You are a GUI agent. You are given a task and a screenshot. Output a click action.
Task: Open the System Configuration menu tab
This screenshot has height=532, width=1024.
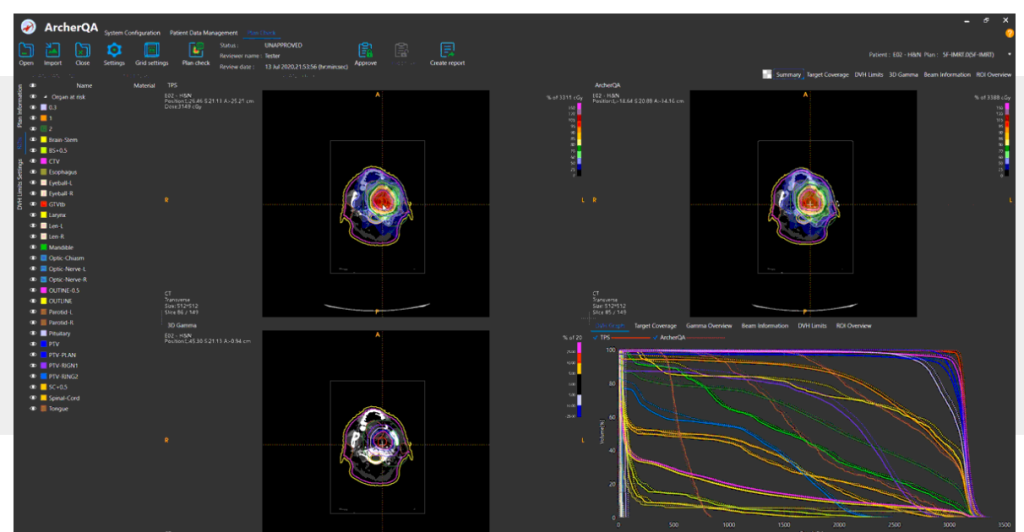click(132, 33)
